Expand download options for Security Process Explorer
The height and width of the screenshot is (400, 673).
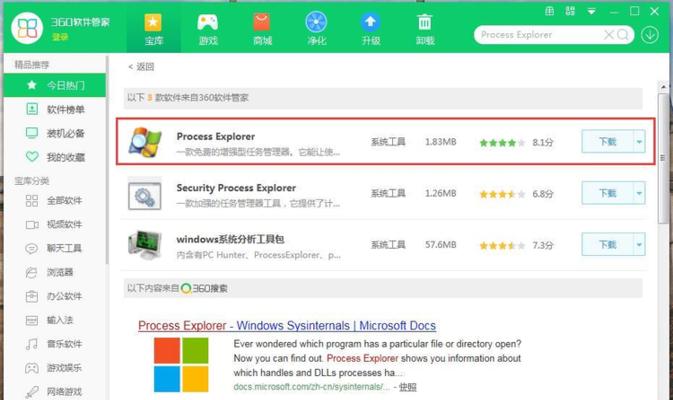pos(640,193)
